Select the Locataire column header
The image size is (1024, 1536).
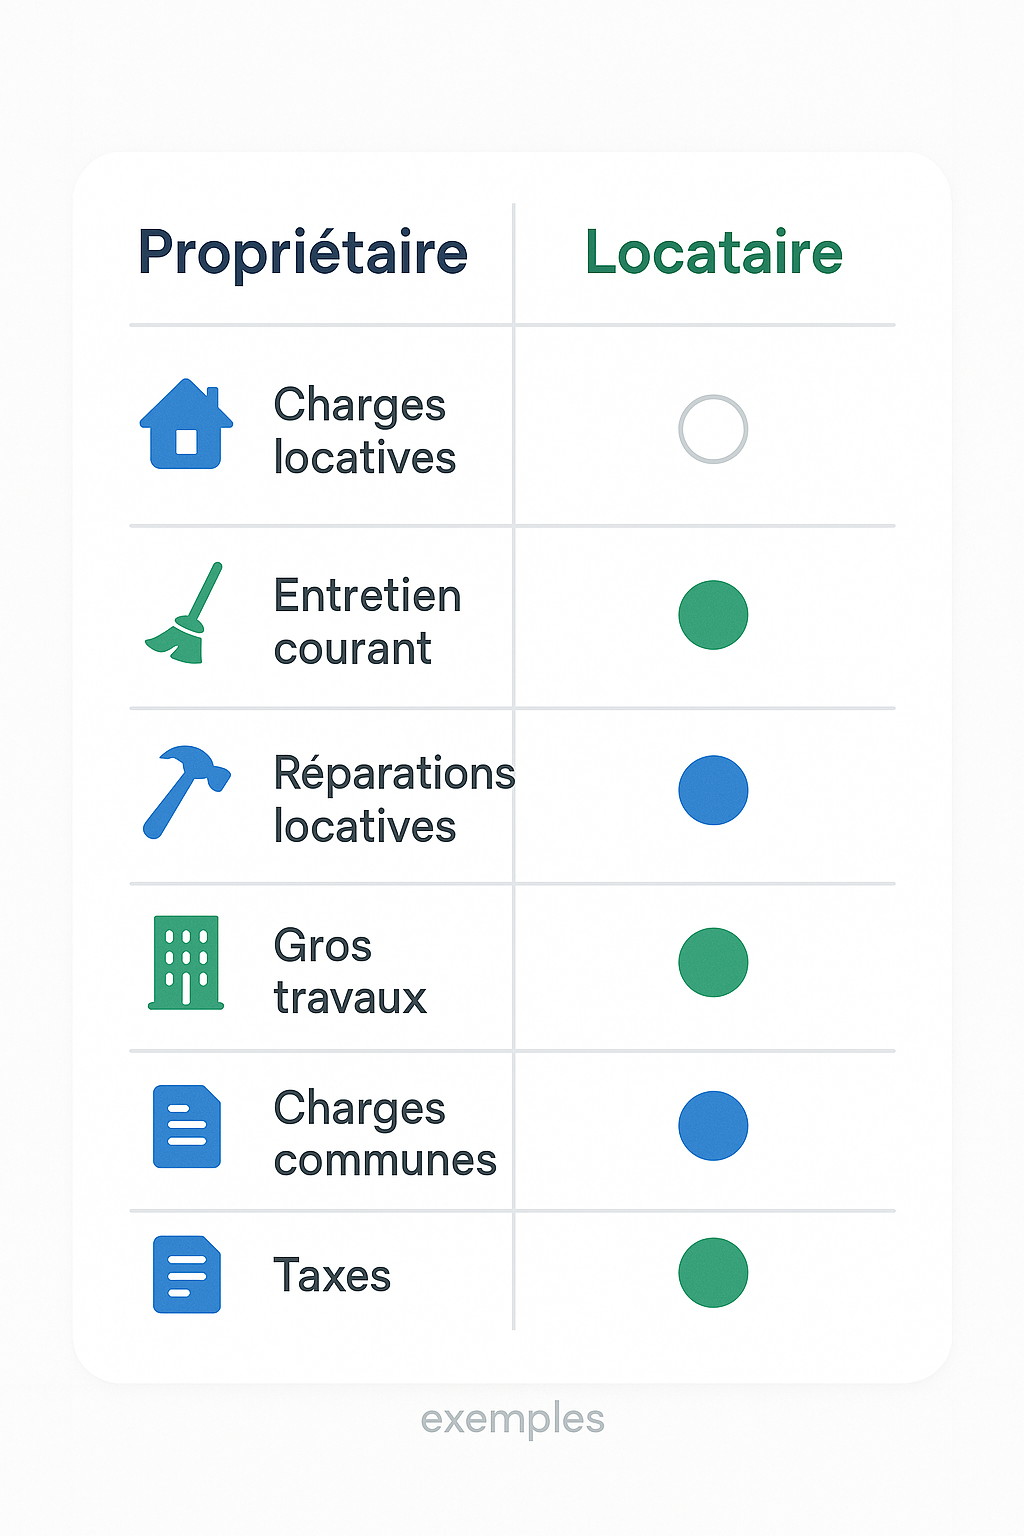coord(714,253)
